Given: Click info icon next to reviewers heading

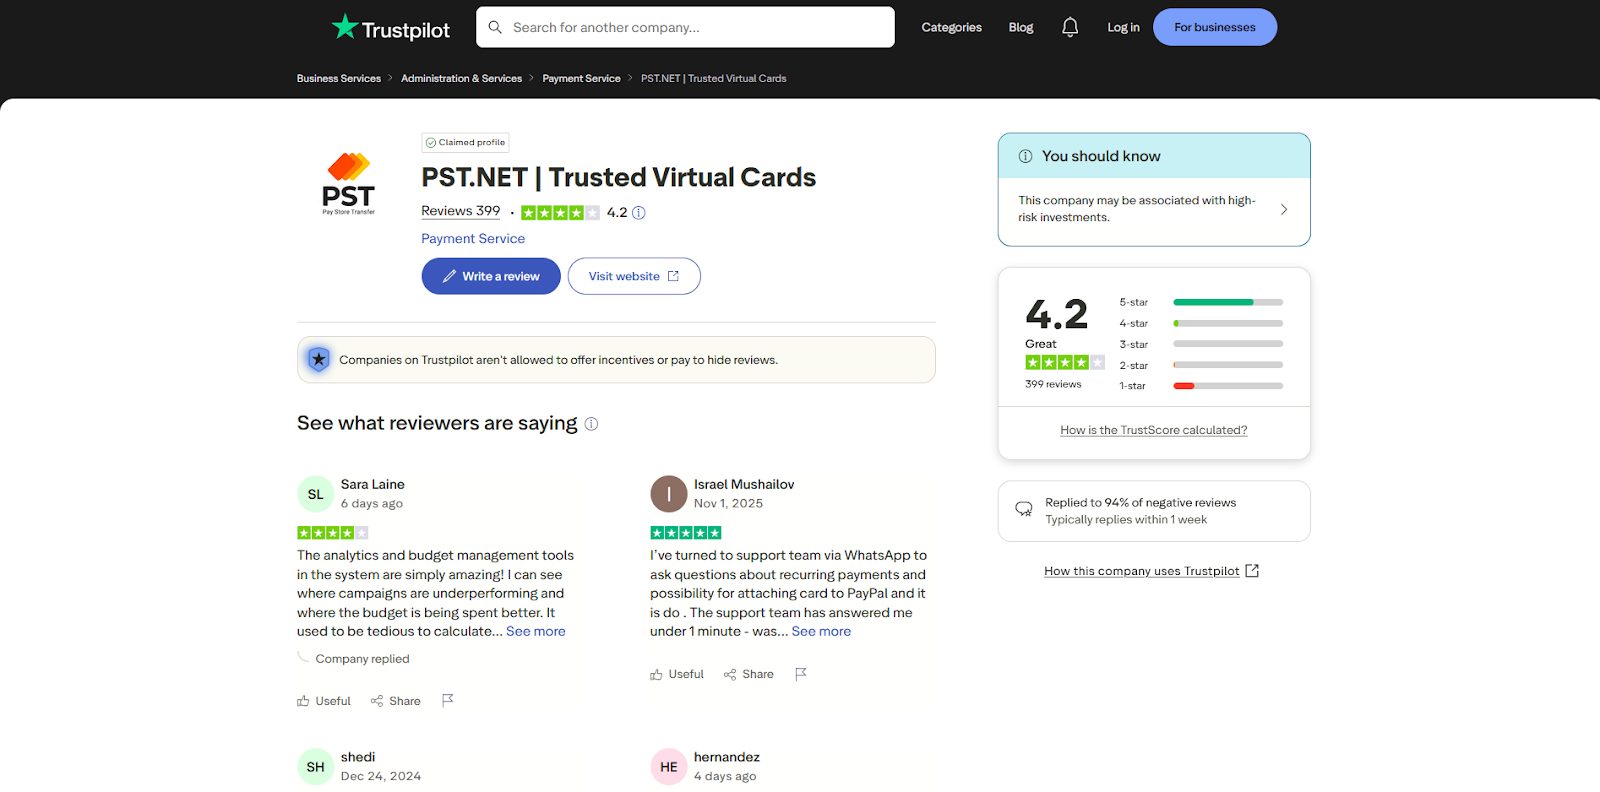Looking at the screenshot, I should pyautogui.click(x=591, y=424).
